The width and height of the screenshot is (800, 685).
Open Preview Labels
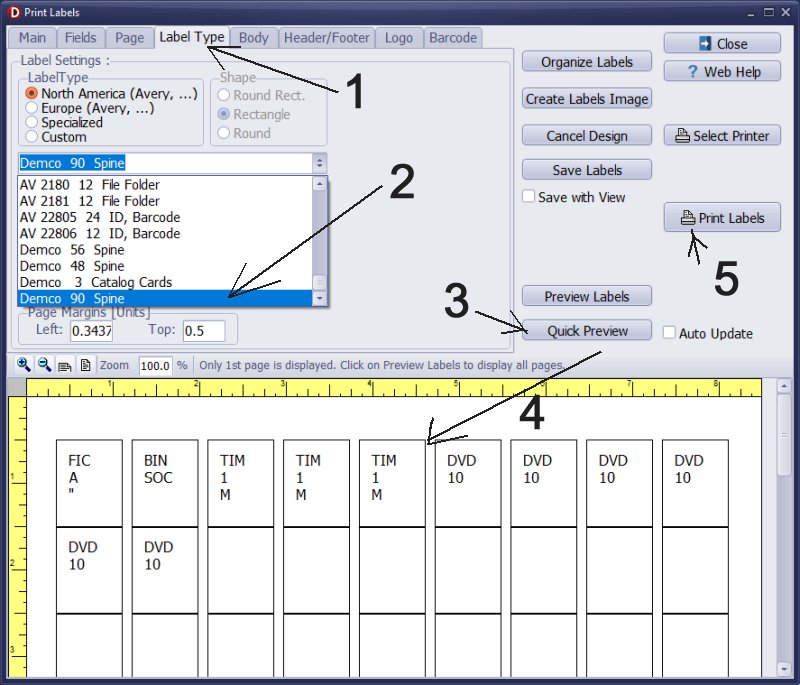coord(587,296)
